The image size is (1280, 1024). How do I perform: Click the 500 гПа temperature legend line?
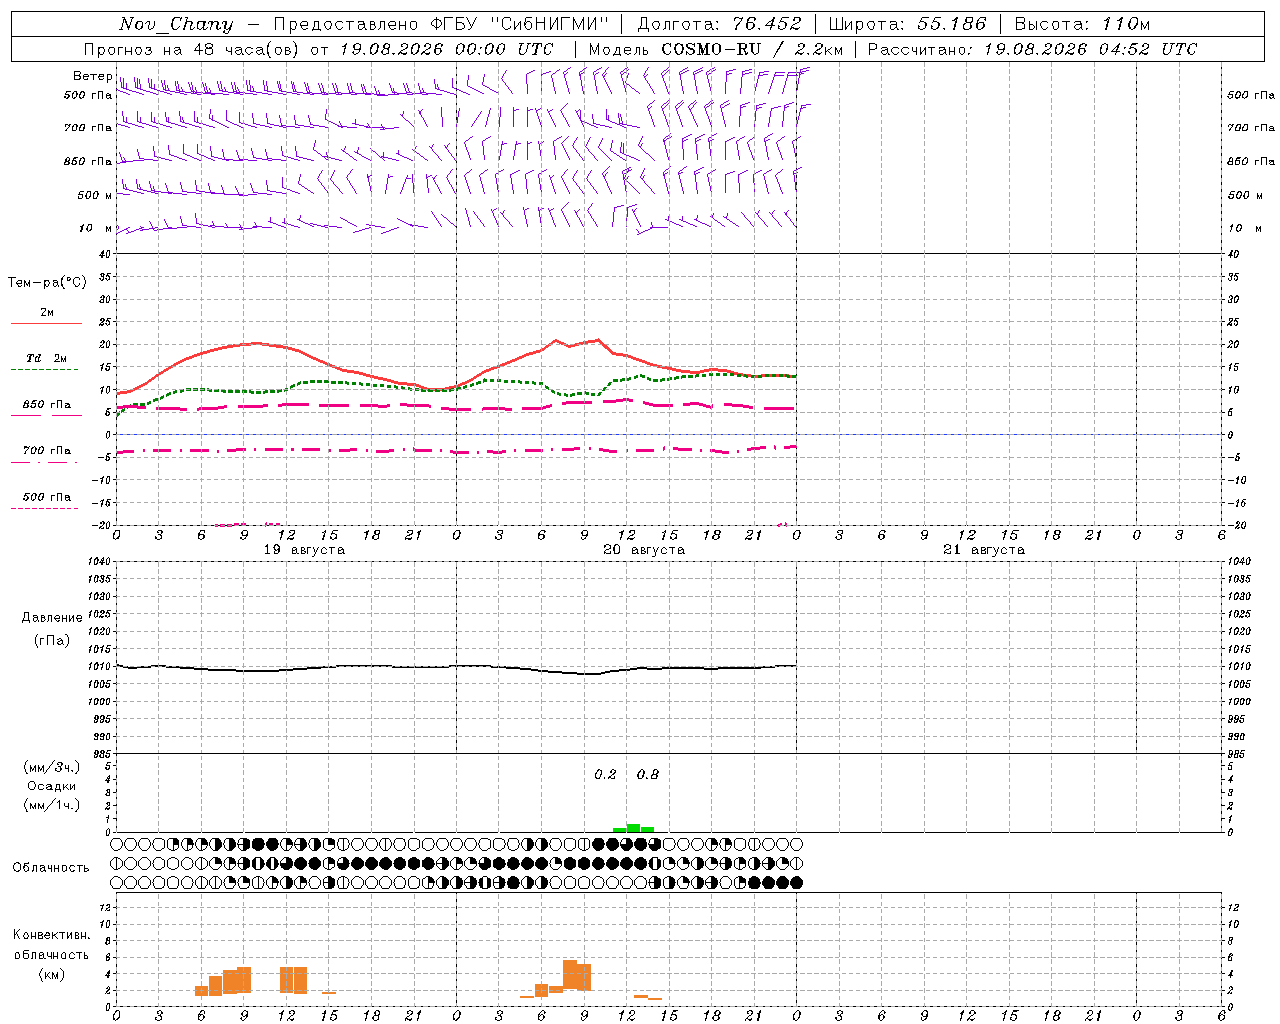(44, 508)
